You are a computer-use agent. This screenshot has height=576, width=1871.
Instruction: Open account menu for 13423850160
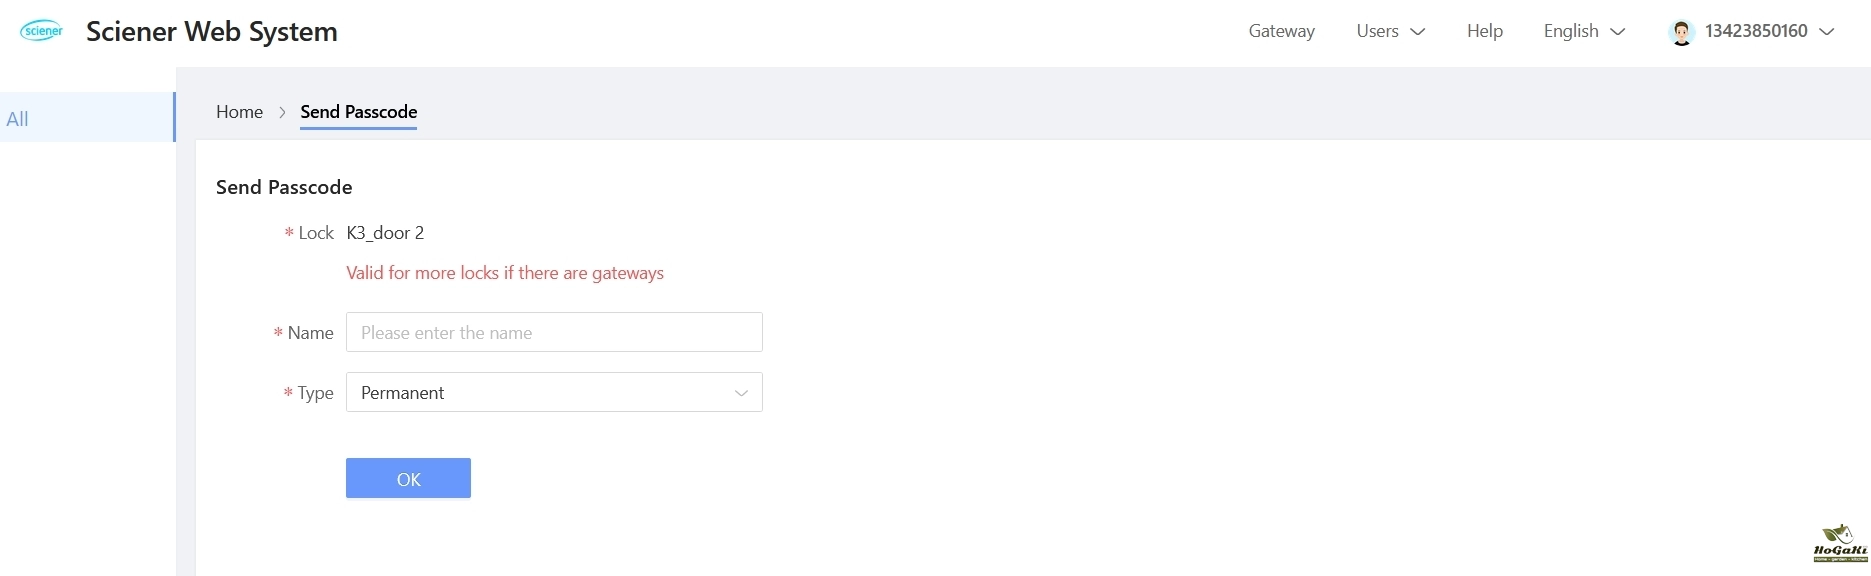pos(1755,31)
